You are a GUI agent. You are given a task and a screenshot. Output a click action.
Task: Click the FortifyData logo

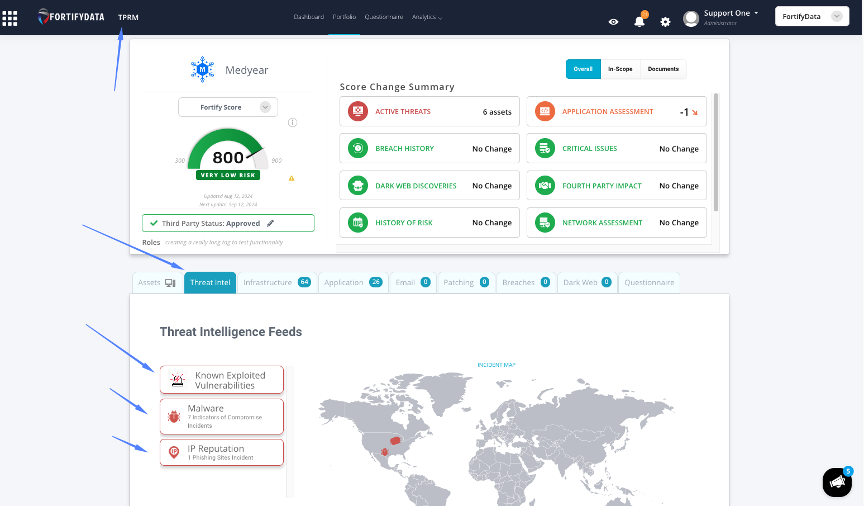71,17
